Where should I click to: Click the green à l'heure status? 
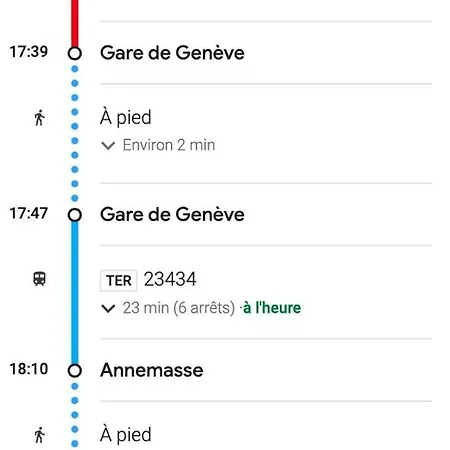272,308
